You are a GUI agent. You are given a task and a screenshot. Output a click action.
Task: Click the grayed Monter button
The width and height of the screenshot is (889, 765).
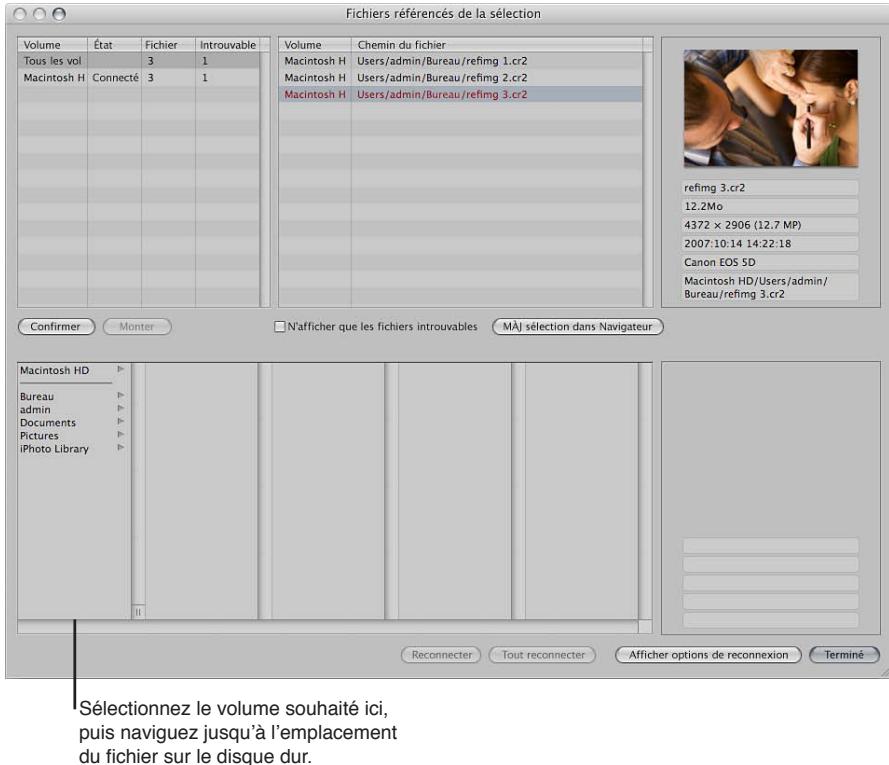pyautogui.click(x=137, y=327)
